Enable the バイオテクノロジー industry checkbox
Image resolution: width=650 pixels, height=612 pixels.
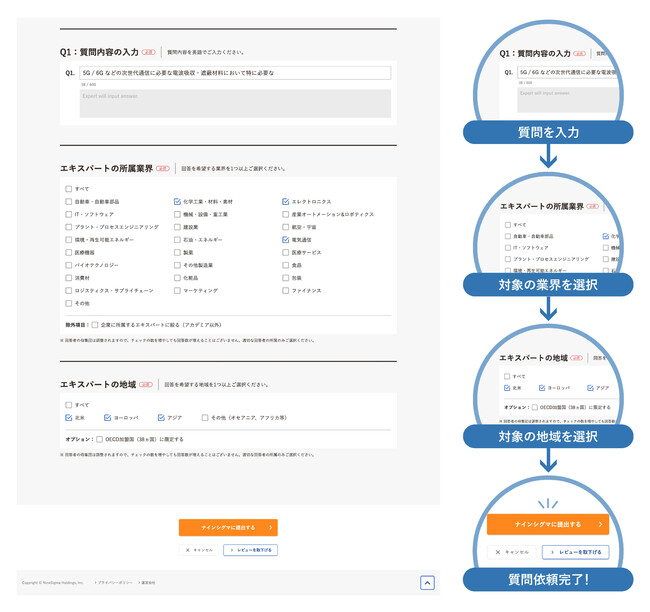(x=69, y=265)
